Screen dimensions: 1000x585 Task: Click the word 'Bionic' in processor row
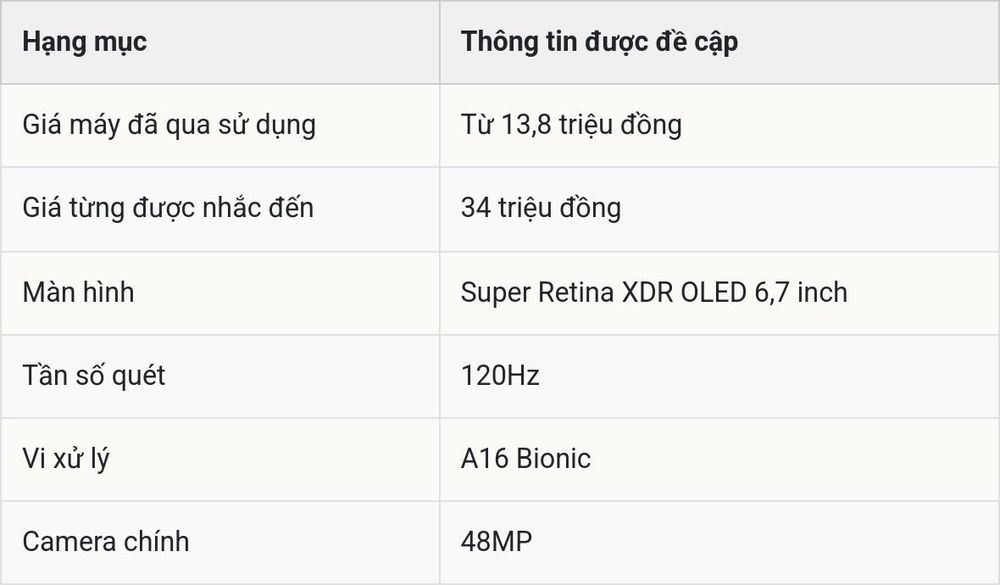[554, 459]
